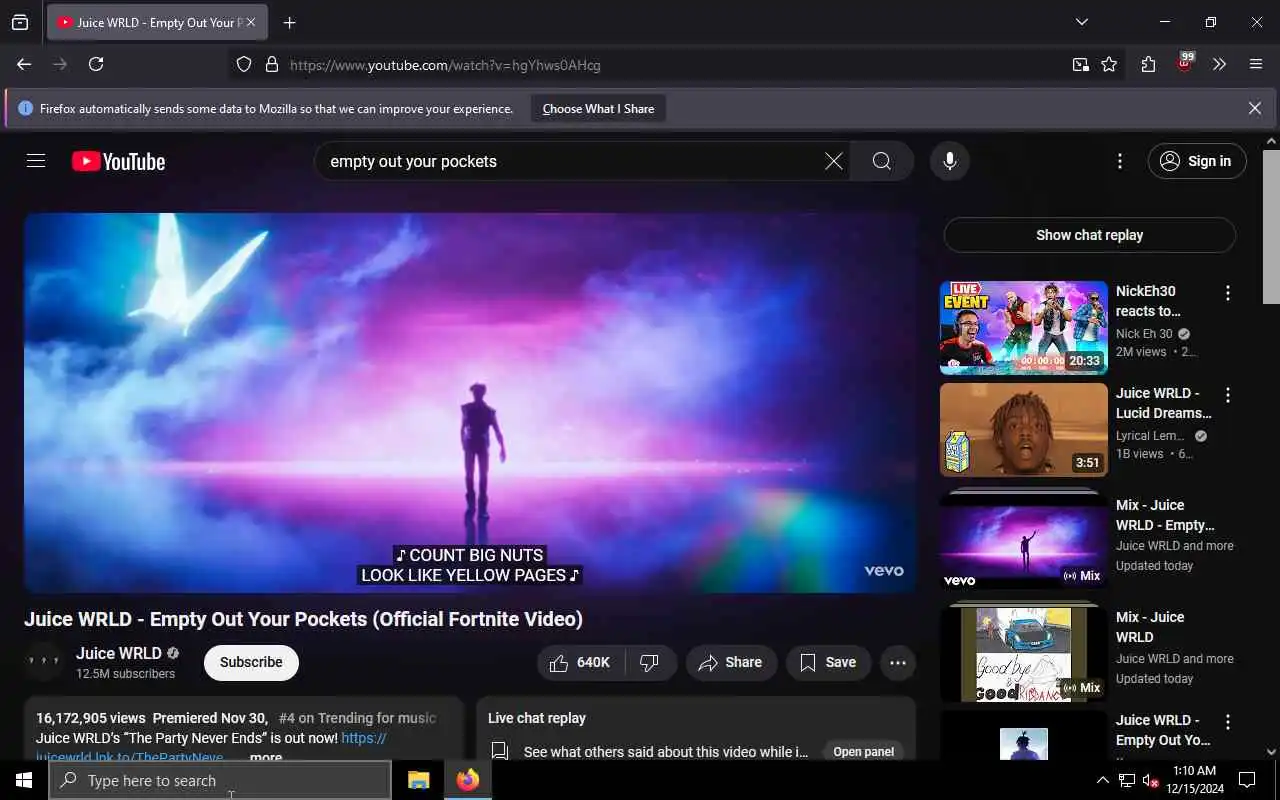Open YouTube settings three-dot menu
The height and width of the screenshot is (800, 1280).
tap(1120, 161)
